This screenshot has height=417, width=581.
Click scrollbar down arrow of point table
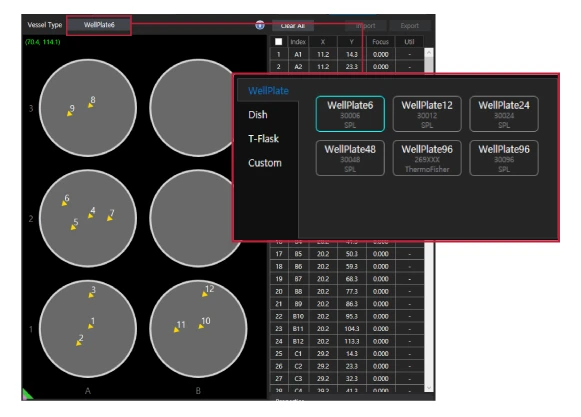(429, 388)
